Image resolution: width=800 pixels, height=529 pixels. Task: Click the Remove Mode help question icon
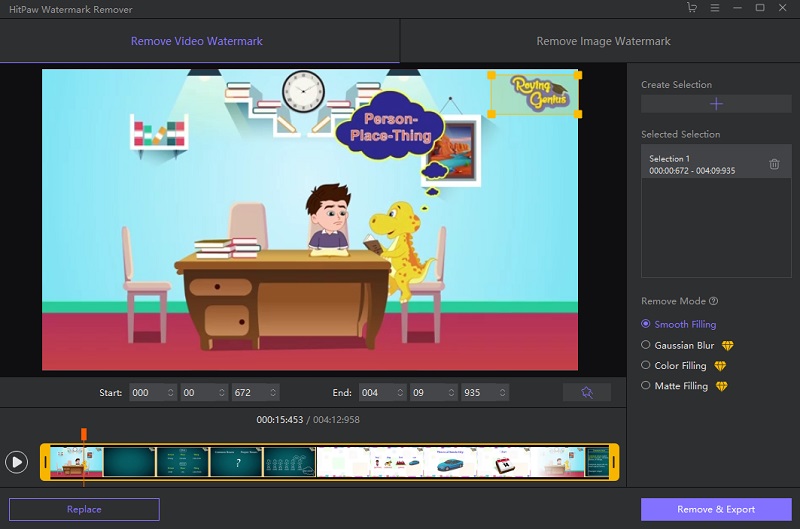tap(713, 301)
